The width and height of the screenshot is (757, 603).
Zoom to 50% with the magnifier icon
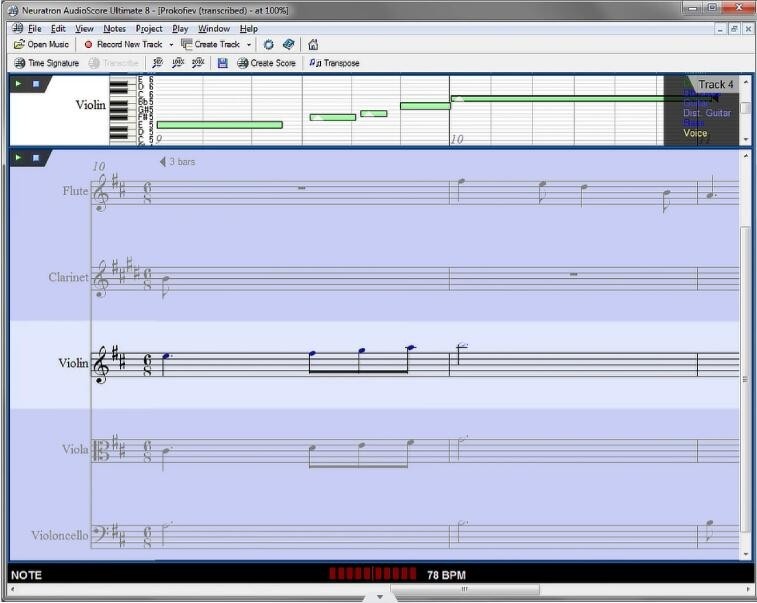click(x=157, y=63)
